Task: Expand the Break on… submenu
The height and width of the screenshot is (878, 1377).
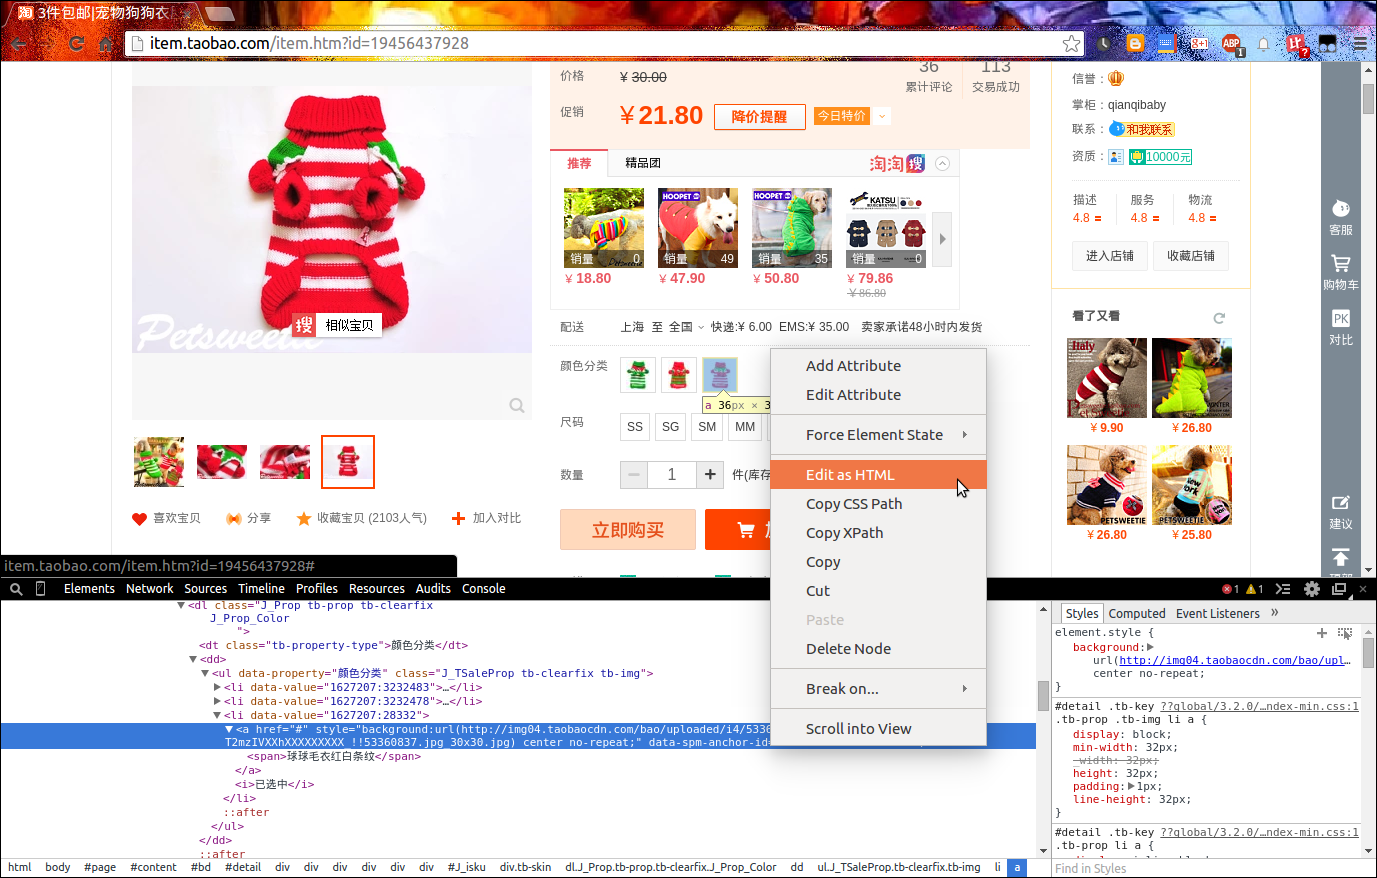Action: [878, 689]
